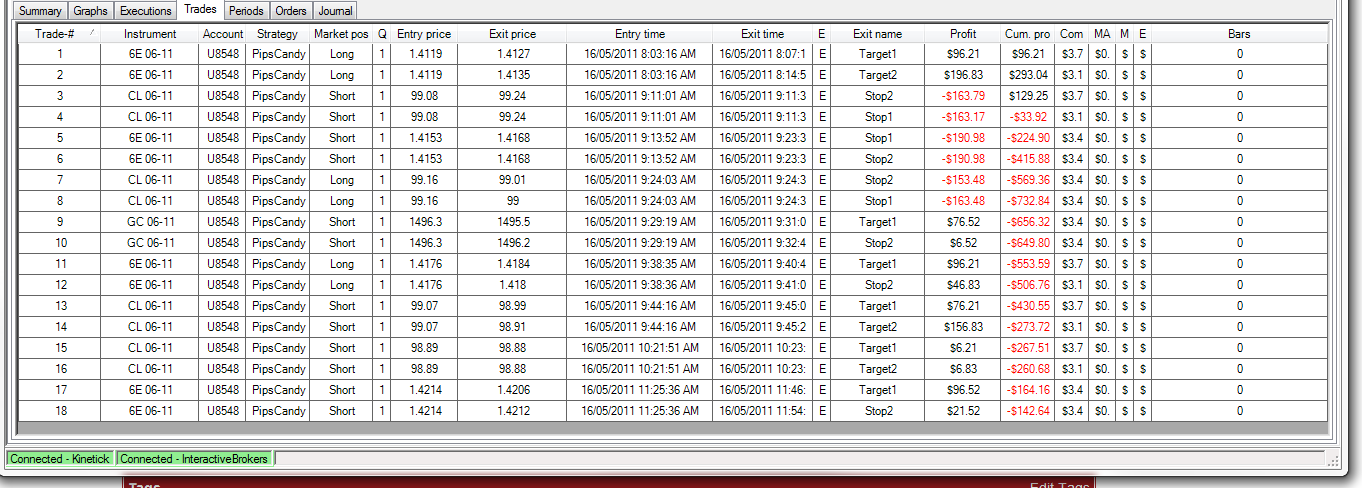1362x488 pixels.
Task: Open the Orders tab
Action: coord(291,11)
